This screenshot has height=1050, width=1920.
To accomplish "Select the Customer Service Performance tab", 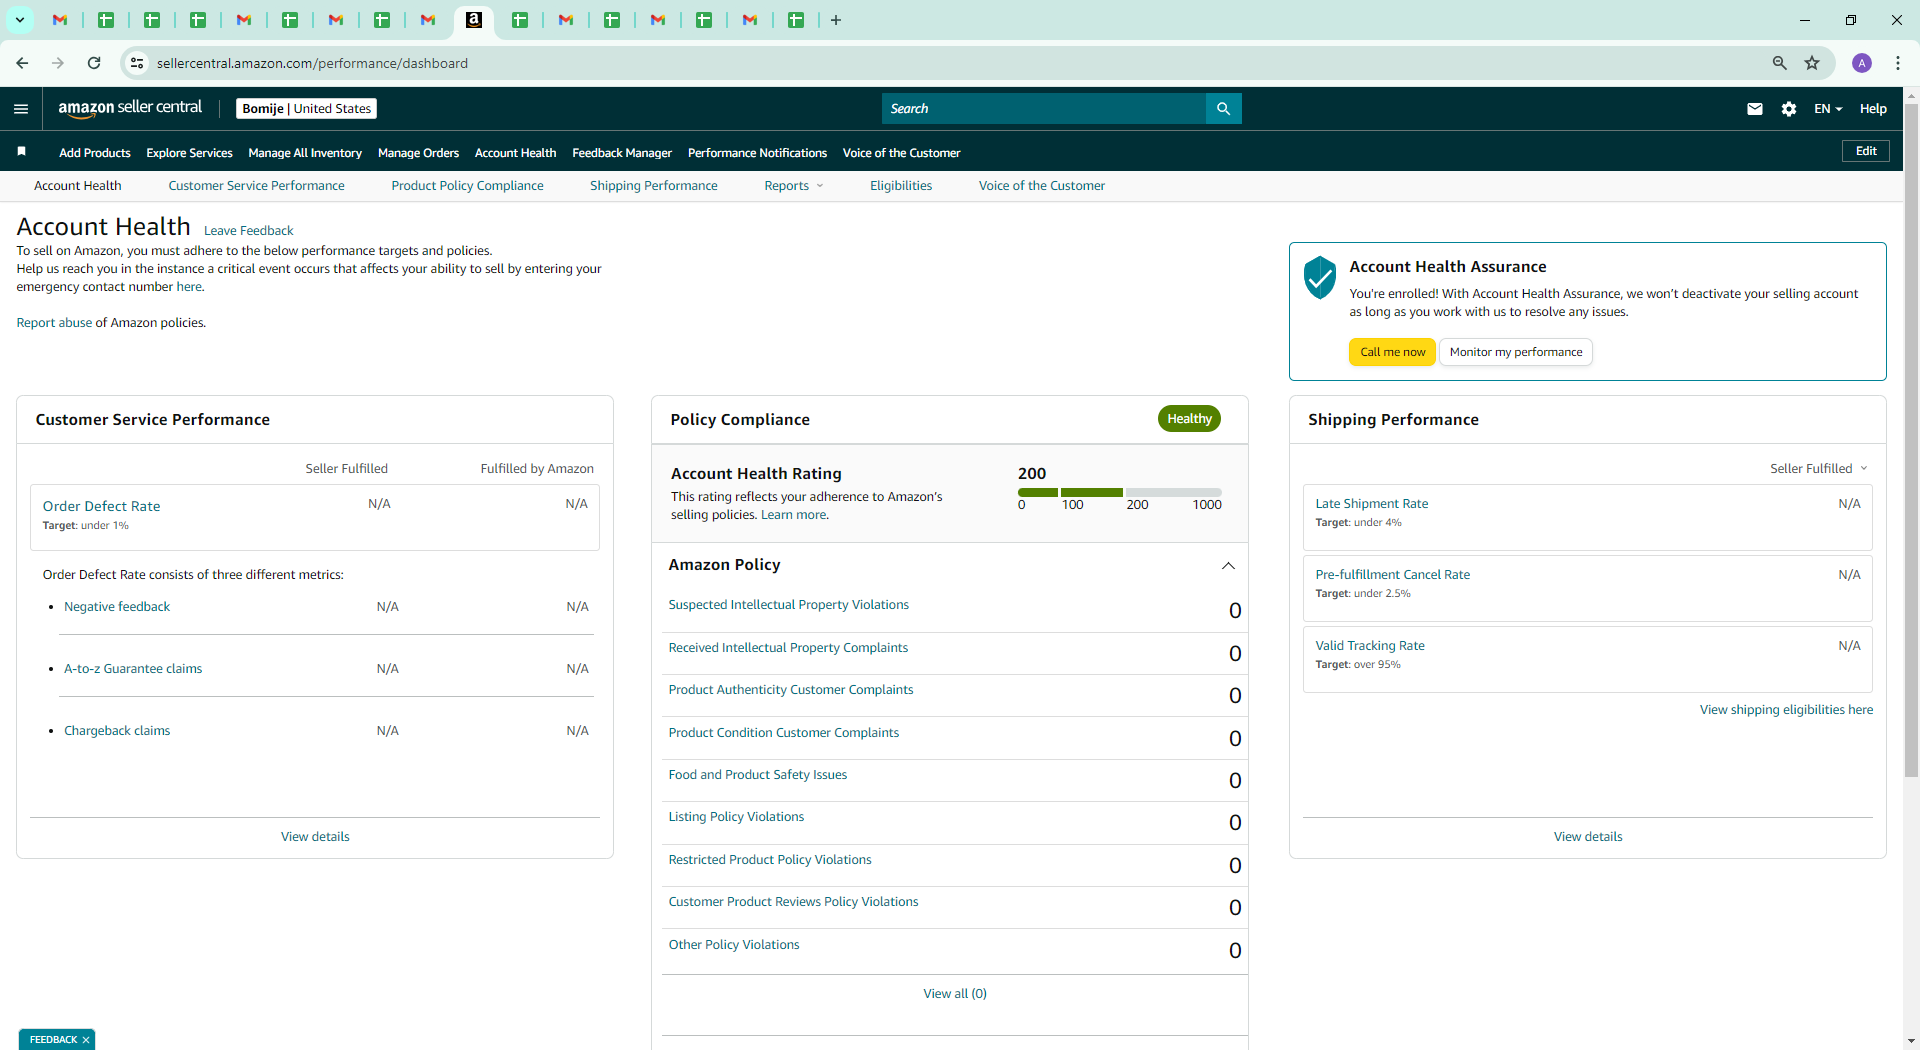I will click(x=256, y=186).
